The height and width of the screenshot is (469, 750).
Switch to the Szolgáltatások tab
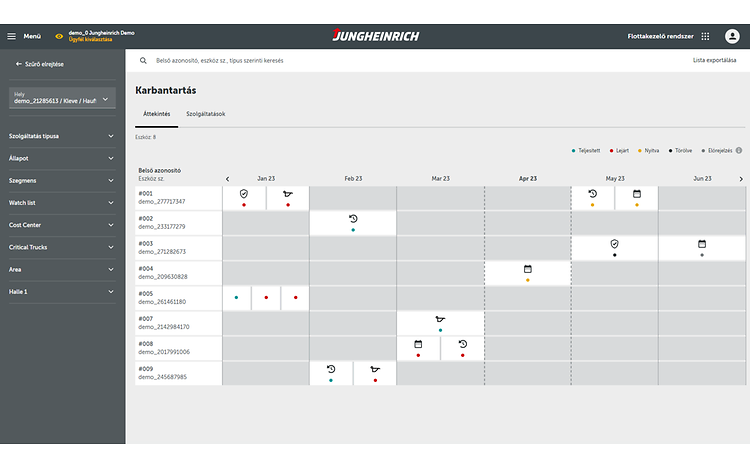(x=205, y=114)
